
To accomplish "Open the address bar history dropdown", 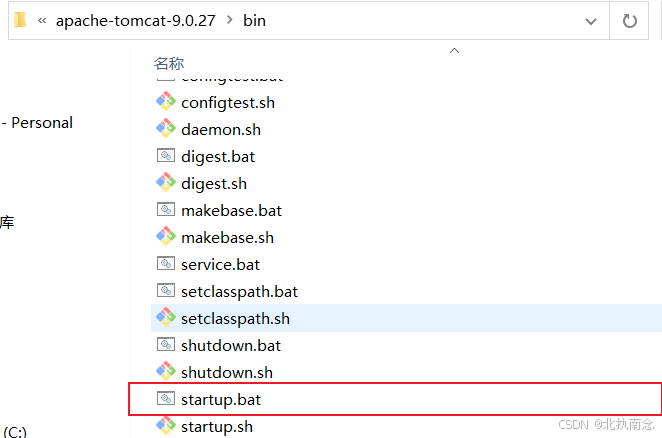I will [591, 21].
